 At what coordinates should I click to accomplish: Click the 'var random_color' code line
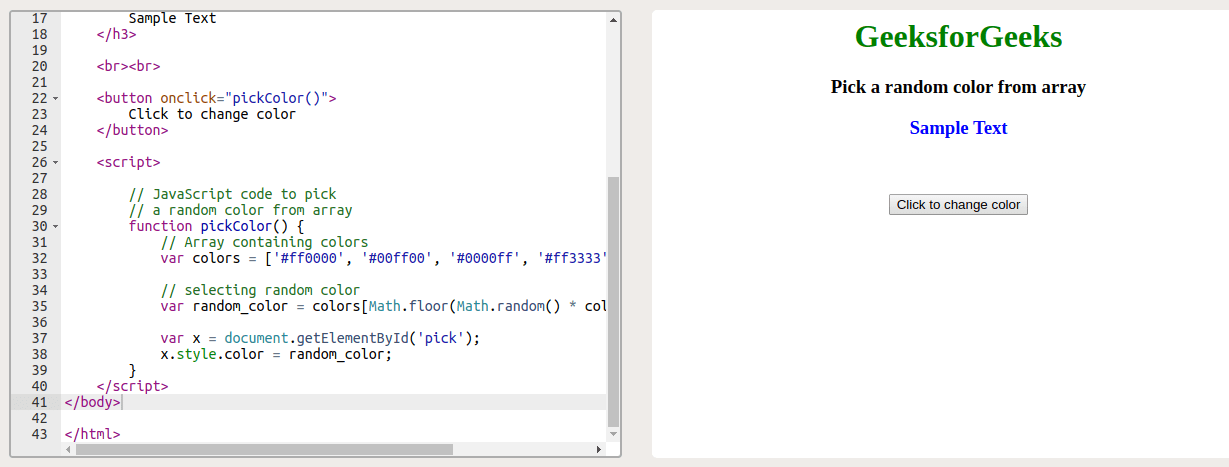[x=384, y=306]
